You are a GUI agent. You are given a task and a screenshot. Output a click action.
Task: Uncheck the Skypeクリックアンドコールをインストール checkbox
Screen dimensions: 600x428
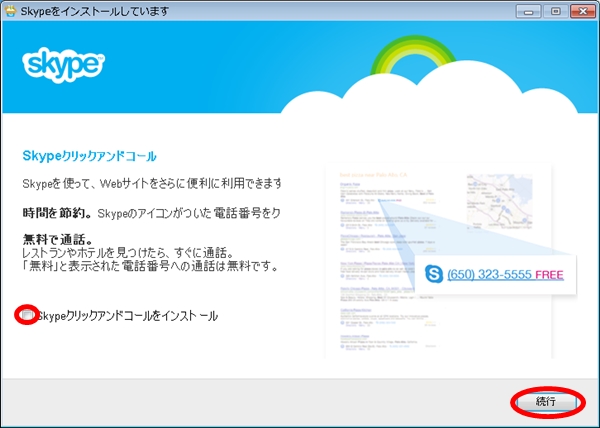click(x=27, y=315)
